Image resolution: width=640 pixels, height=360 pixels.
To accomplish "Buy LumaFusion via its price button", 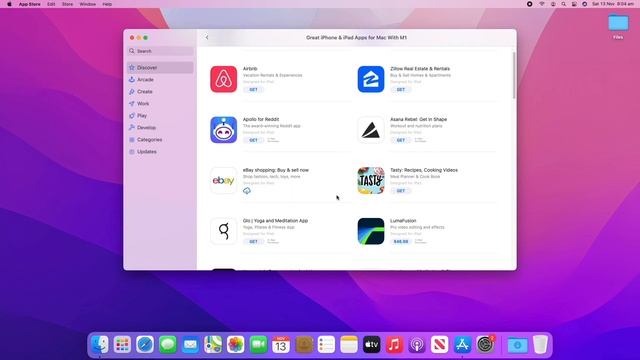I will pyautogui.click(x=401, y=241).
